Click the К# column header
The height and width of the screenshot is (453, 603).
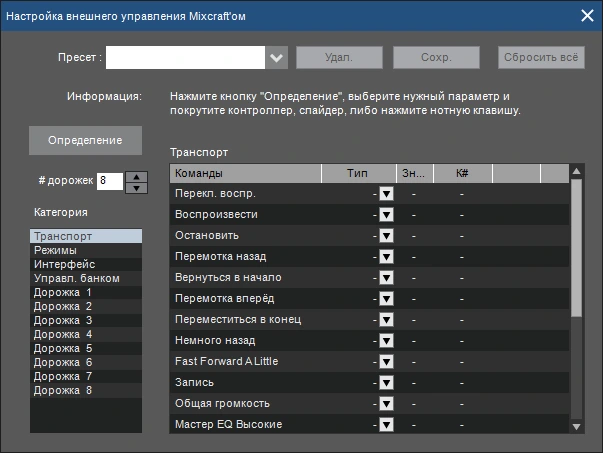tap(463, 173)
